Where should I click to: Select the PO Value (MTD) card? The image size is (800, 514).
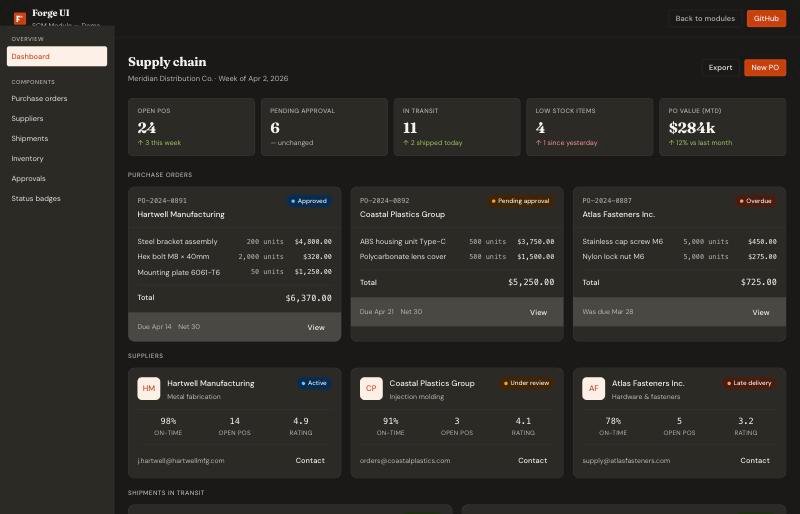(x=722, y=127)
